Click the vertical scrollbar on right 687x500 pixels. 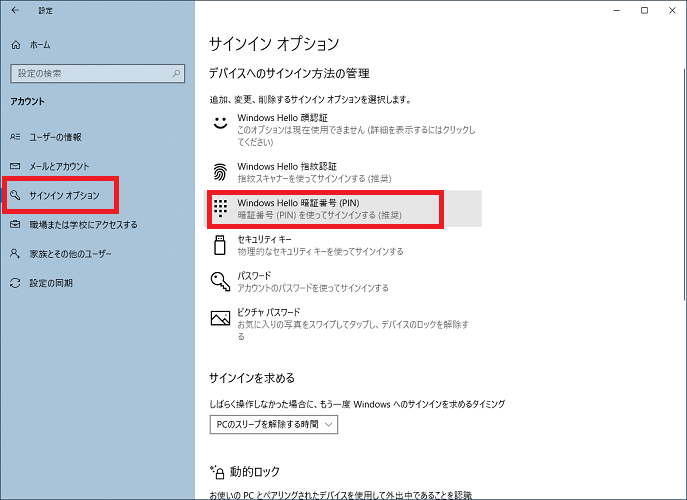684,184
